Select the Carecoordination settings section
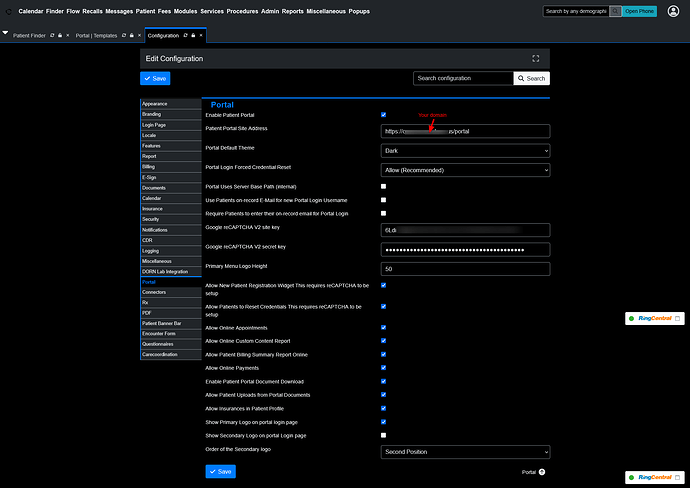690x488 pixels. [171, 354]
